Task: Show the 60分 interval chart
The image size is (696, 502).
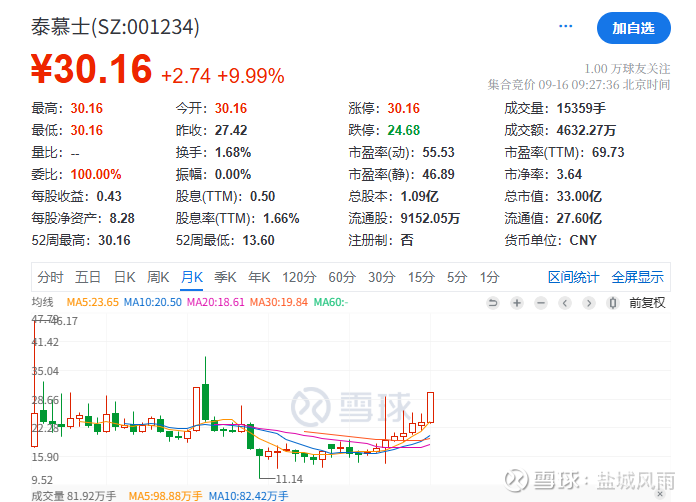Action: pyautogui.click(x=342, y=277)
